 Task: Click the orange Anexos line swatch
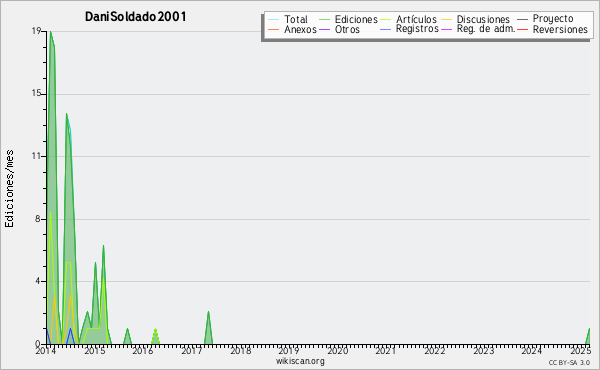click(x=274, y=29)
